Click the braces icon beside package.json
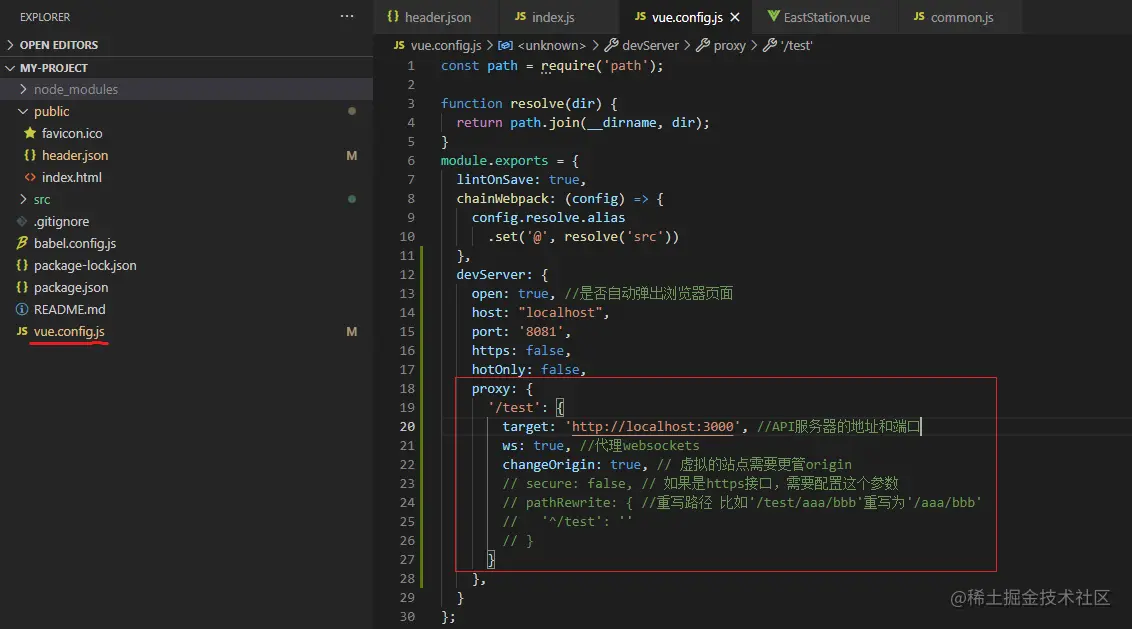This screenshot has height=629, width=1132. (x=22, y=287)
